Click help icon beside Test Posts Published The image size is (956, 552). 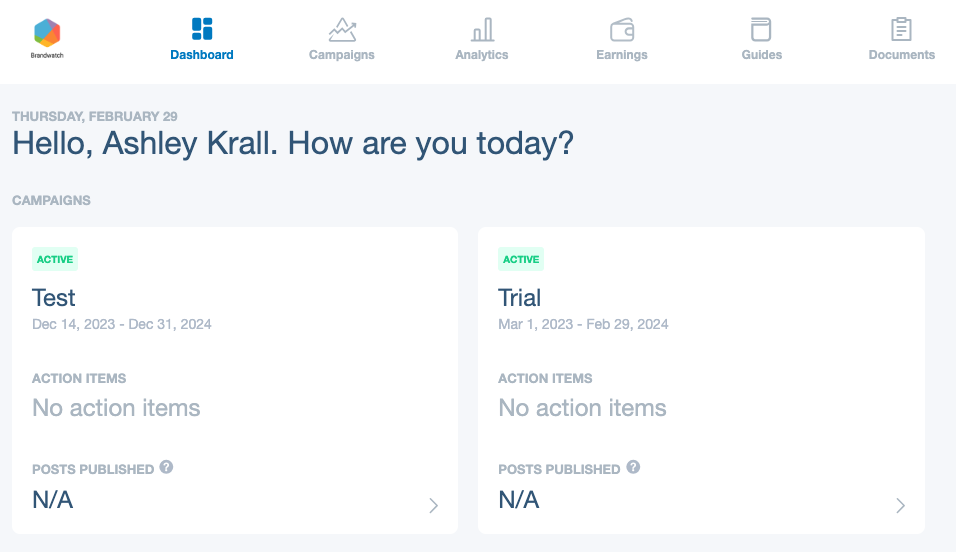166,467
